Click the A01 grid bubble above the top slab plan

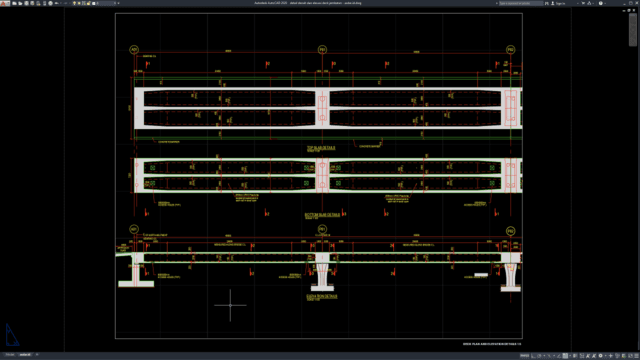pyautogui.click(x=134, y=50)
